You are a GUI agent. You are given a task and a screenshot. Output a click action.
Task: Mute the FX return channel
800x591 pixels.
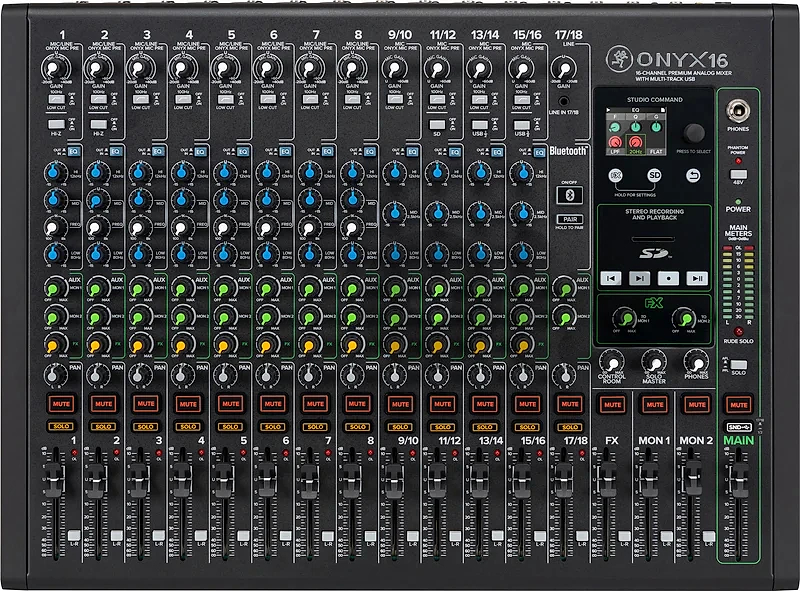click(x=612, y=404)
